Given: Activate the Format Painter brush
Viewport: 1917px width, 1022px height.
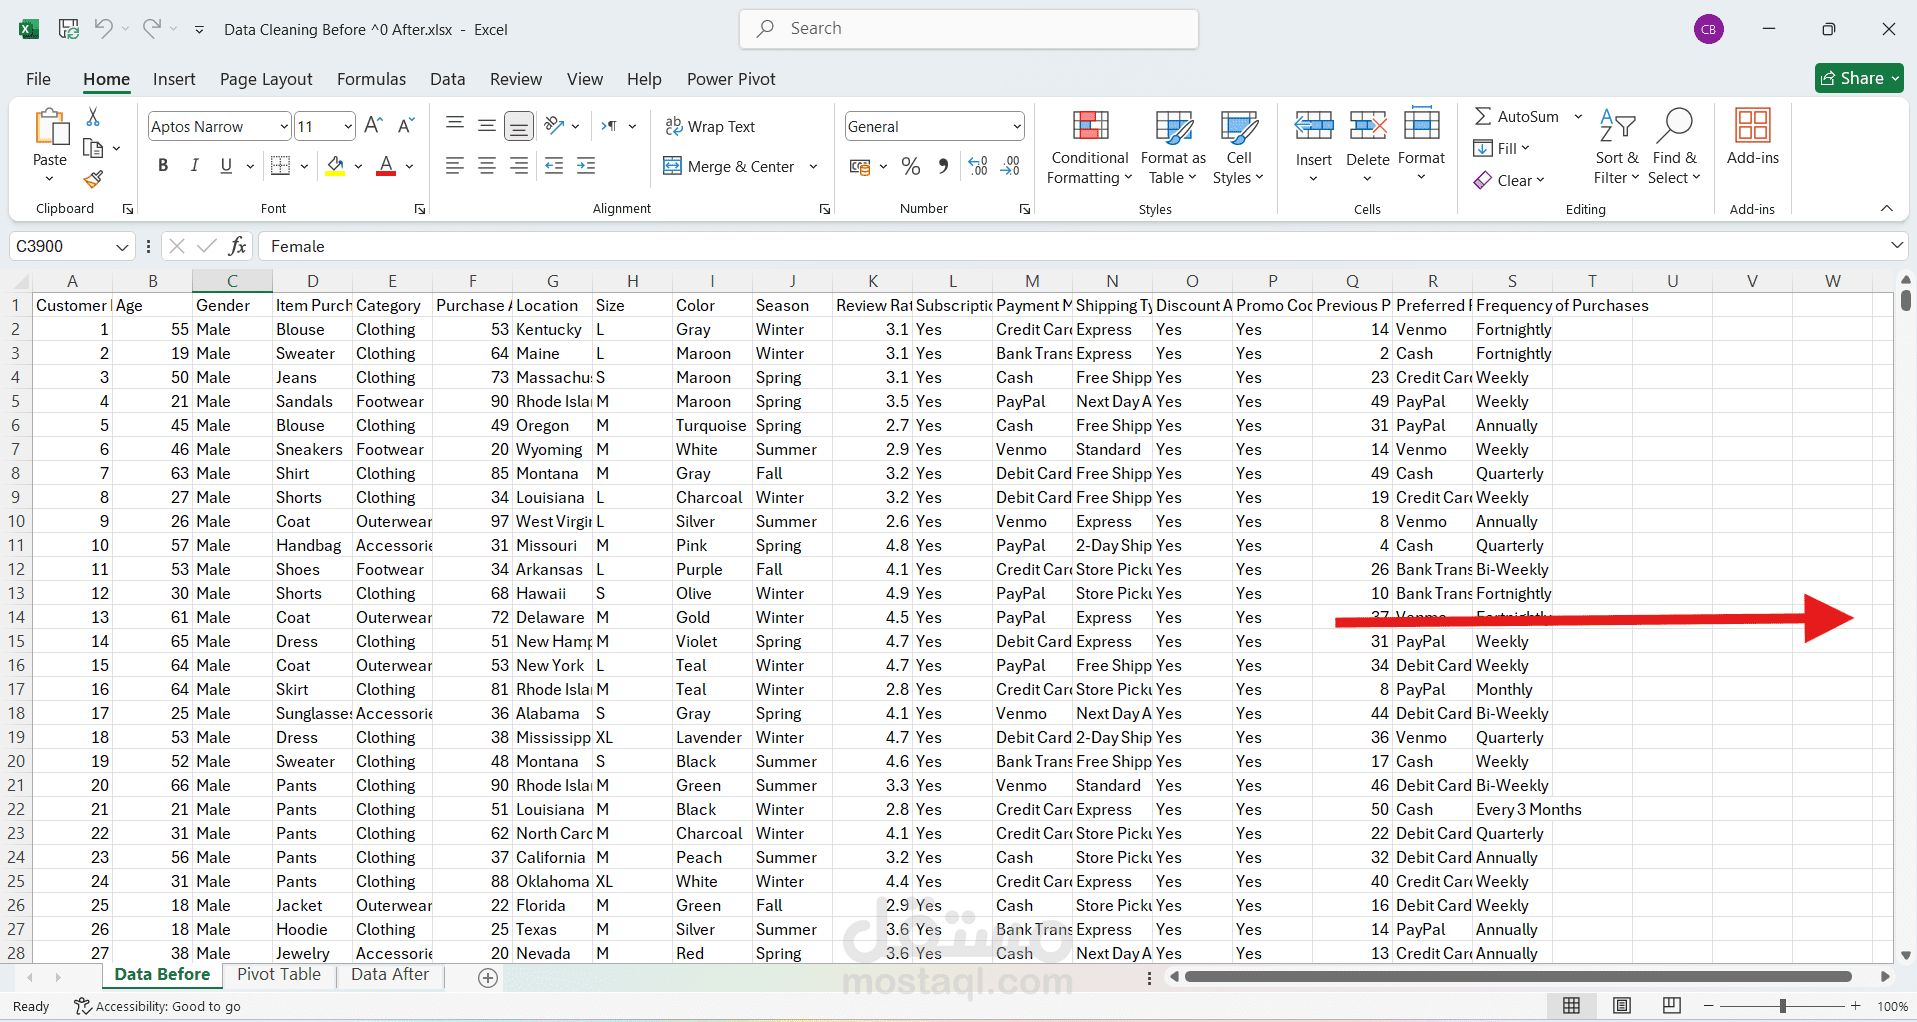Looking at the screenshot, I should 93,179.
